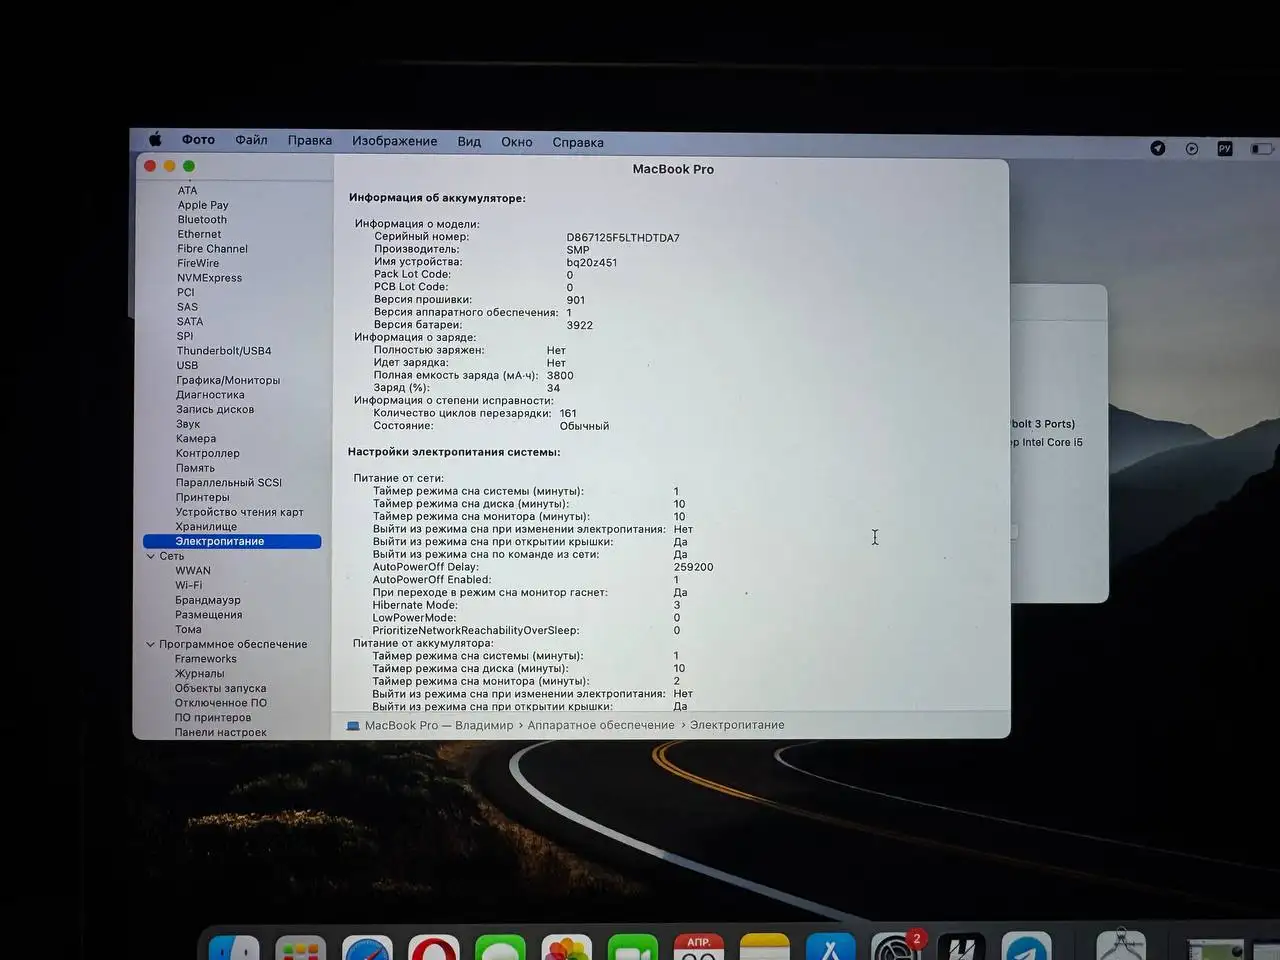
Task: Open the Файл menu
Action: 251,140
